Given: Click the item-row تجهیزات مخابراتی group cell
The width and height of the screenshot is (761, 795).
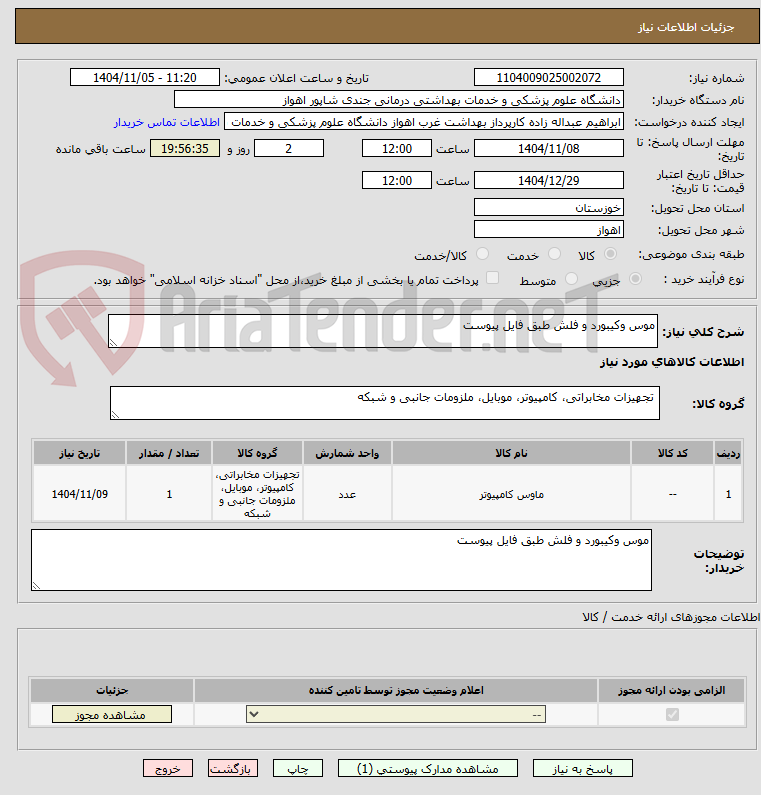Looking at the screenshot, I should (x=258, y=494).
